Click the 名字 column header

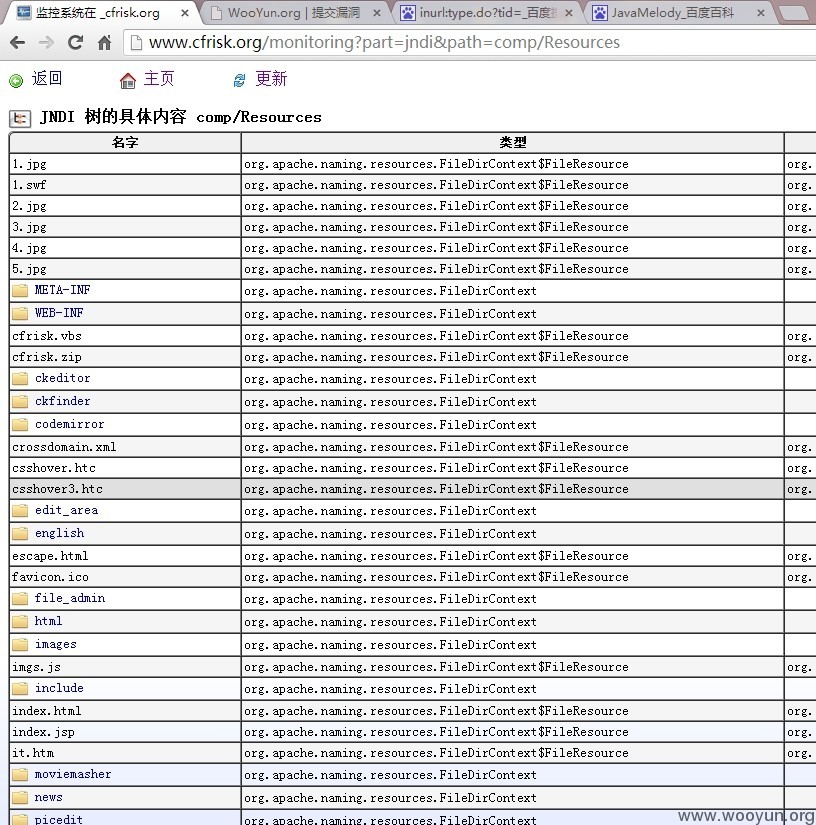tap(125, 143)
